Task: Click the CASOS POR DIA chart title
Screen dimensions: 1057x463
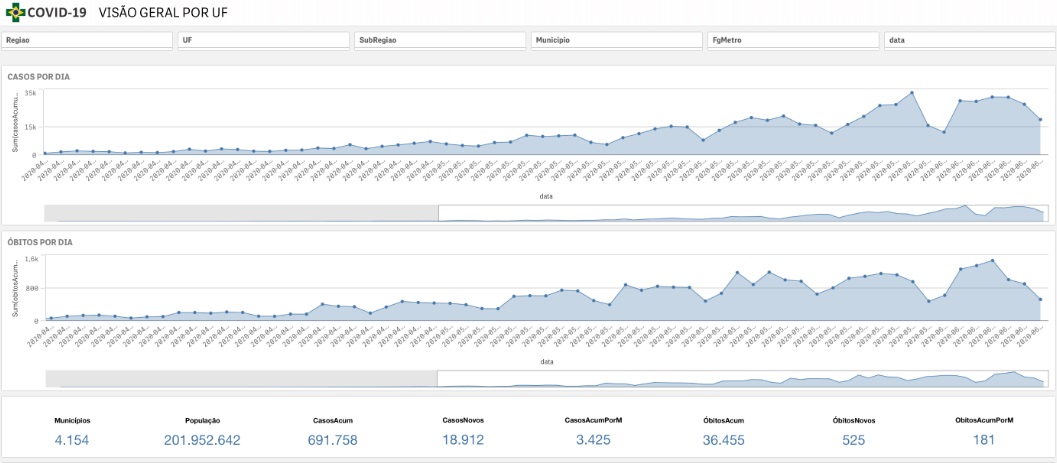Action: pyautogui.click(x=35, y=77)
